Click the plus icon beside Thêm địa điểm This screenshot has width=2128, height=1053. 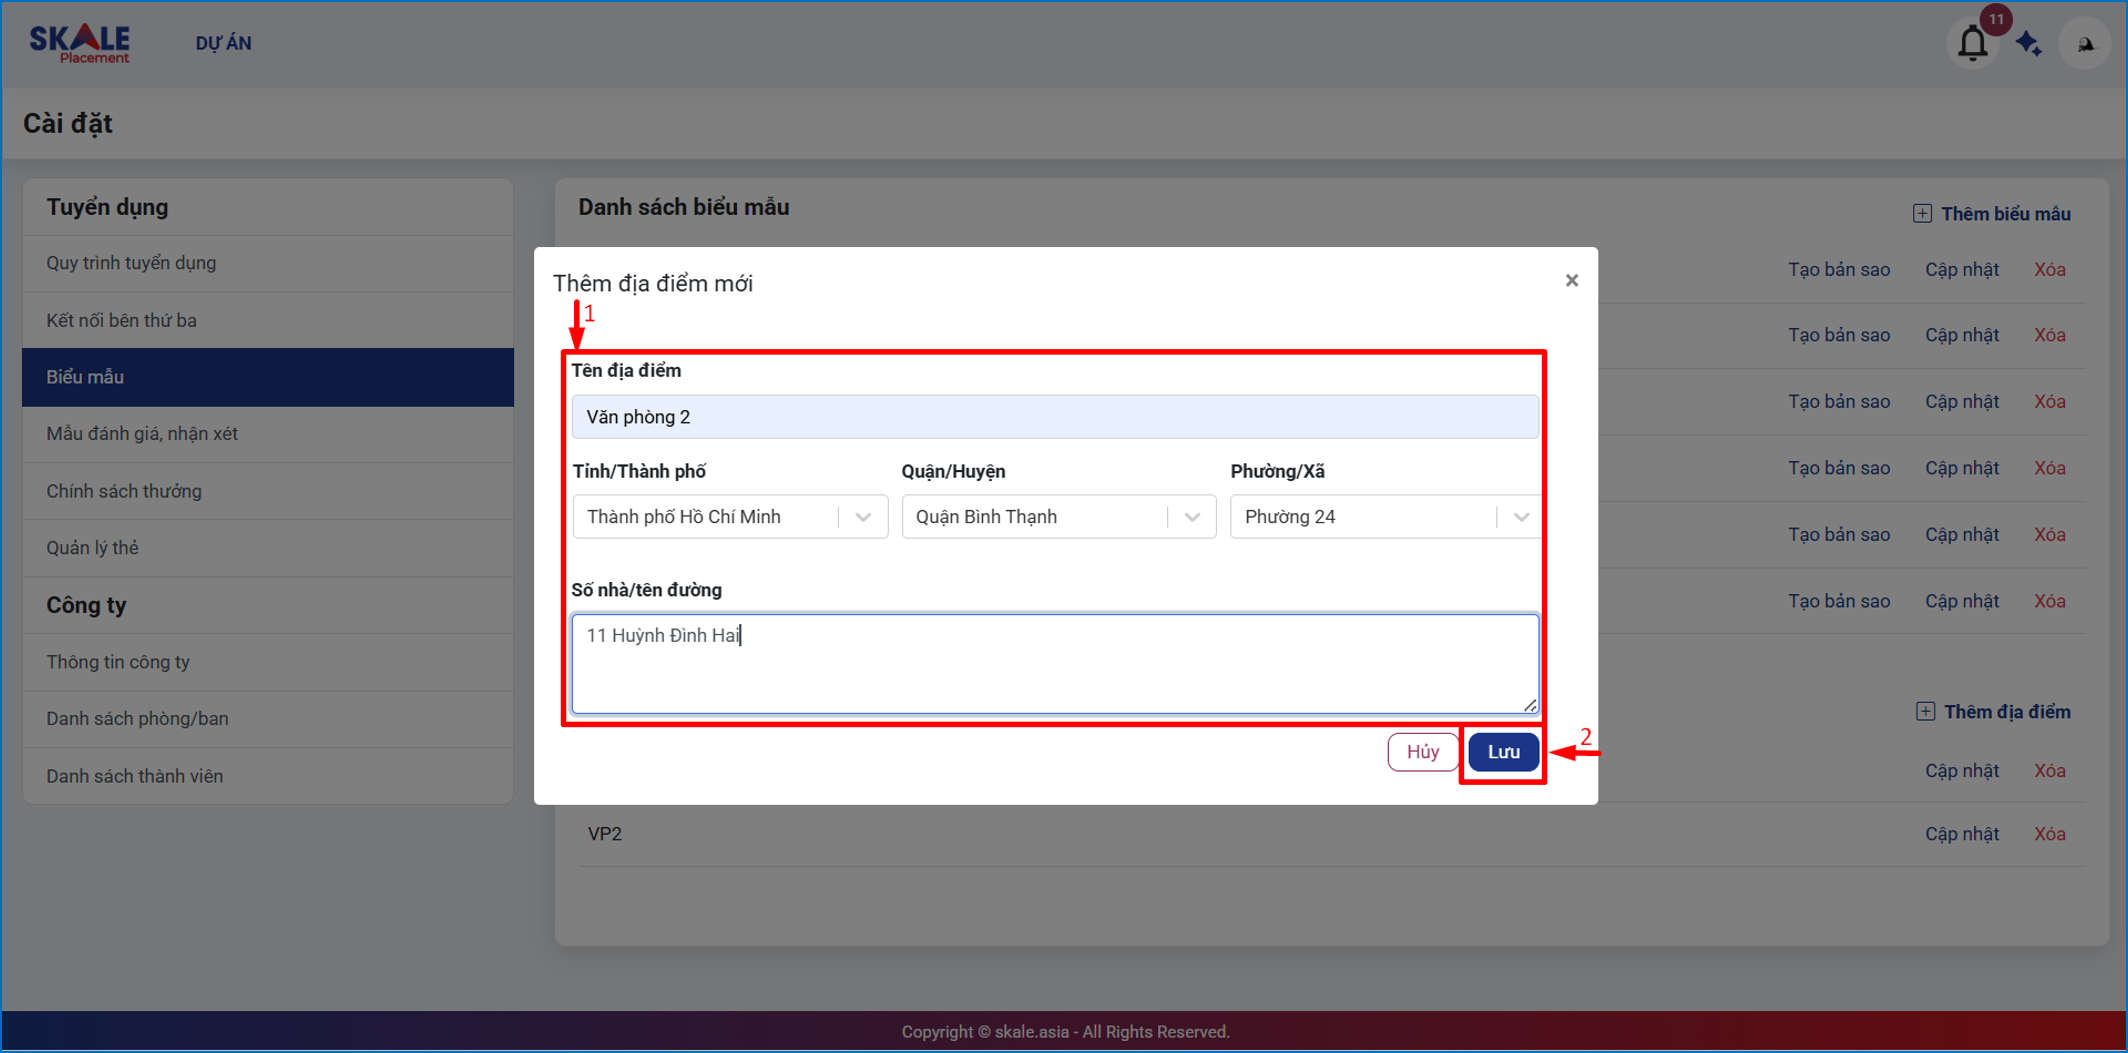1925,712
